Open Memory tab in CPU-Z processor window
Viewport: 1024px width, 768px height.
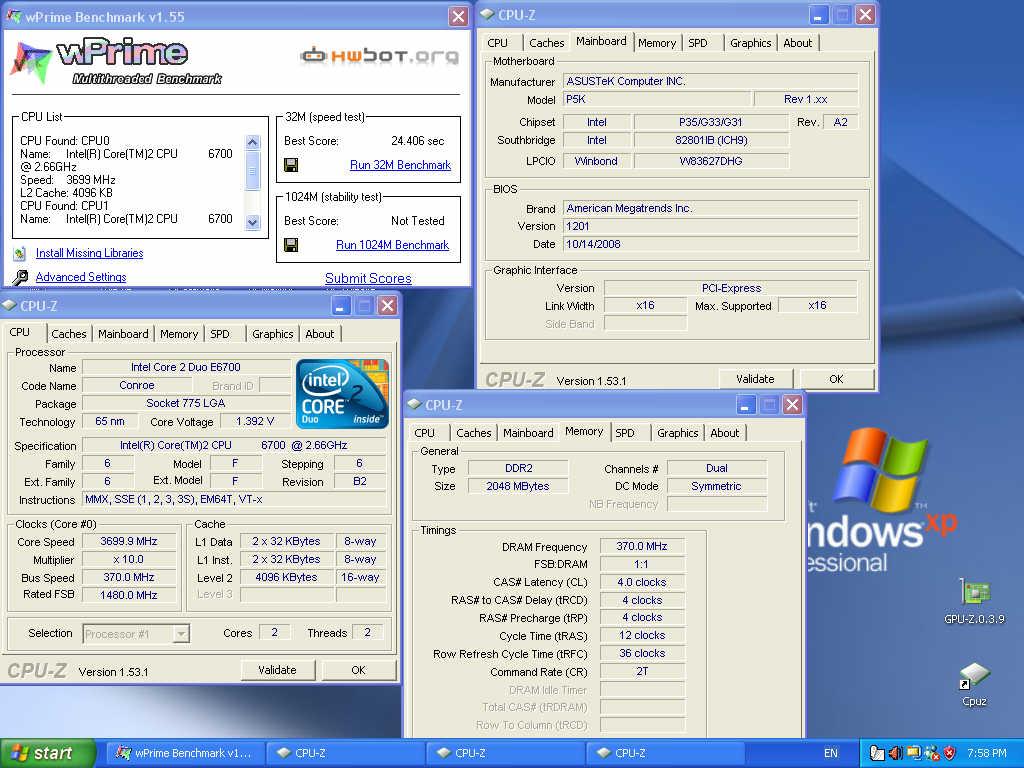(179, 334)
